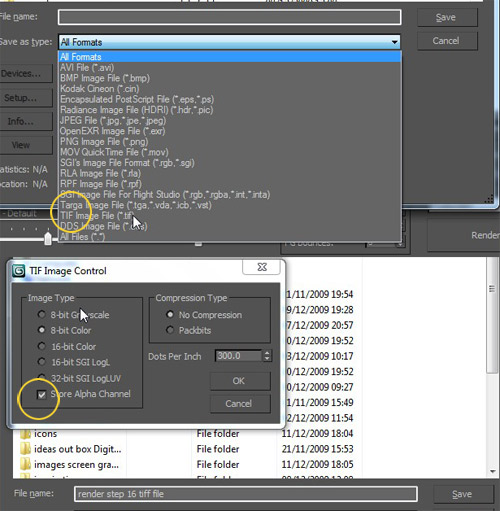
Task: Pick Encapsulated PostScript File format
Action: (230, 99)
